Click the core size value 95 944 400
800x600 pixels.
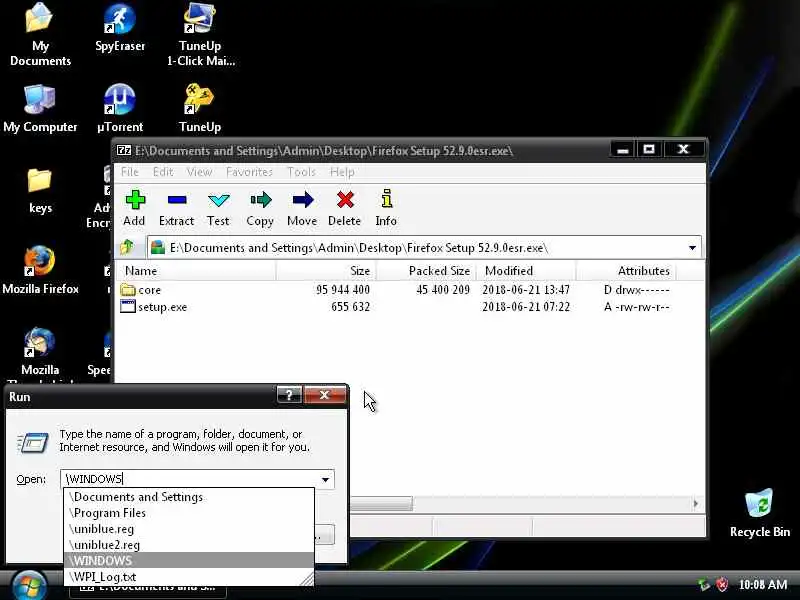[343, 290]
